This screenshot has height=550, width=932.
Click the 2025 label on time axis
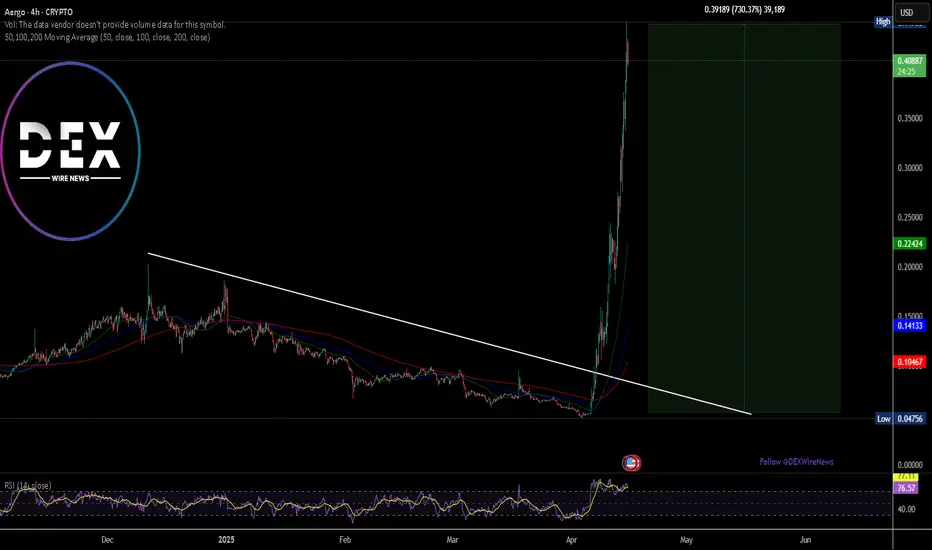tap(226, 540)
